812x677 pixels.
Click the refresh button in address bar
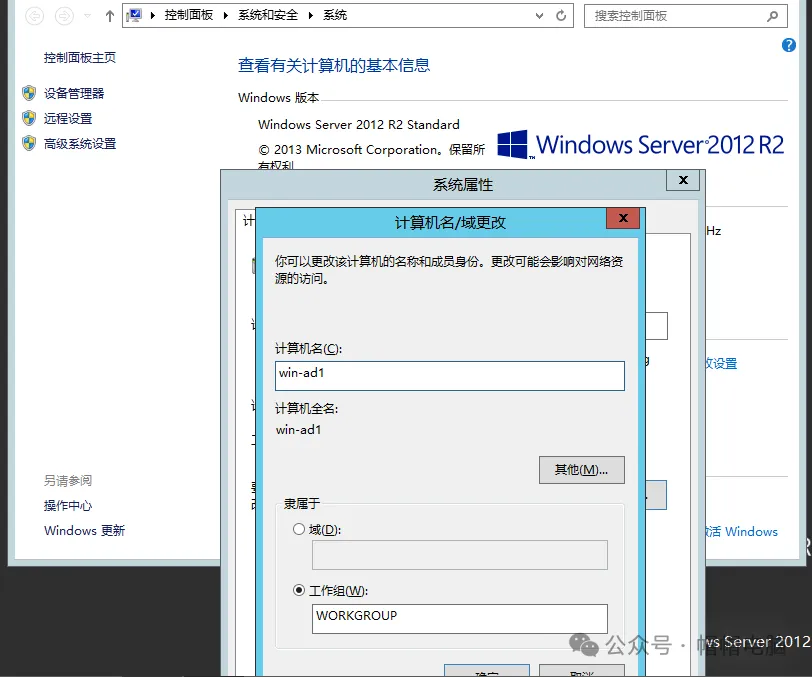[561, 16]
